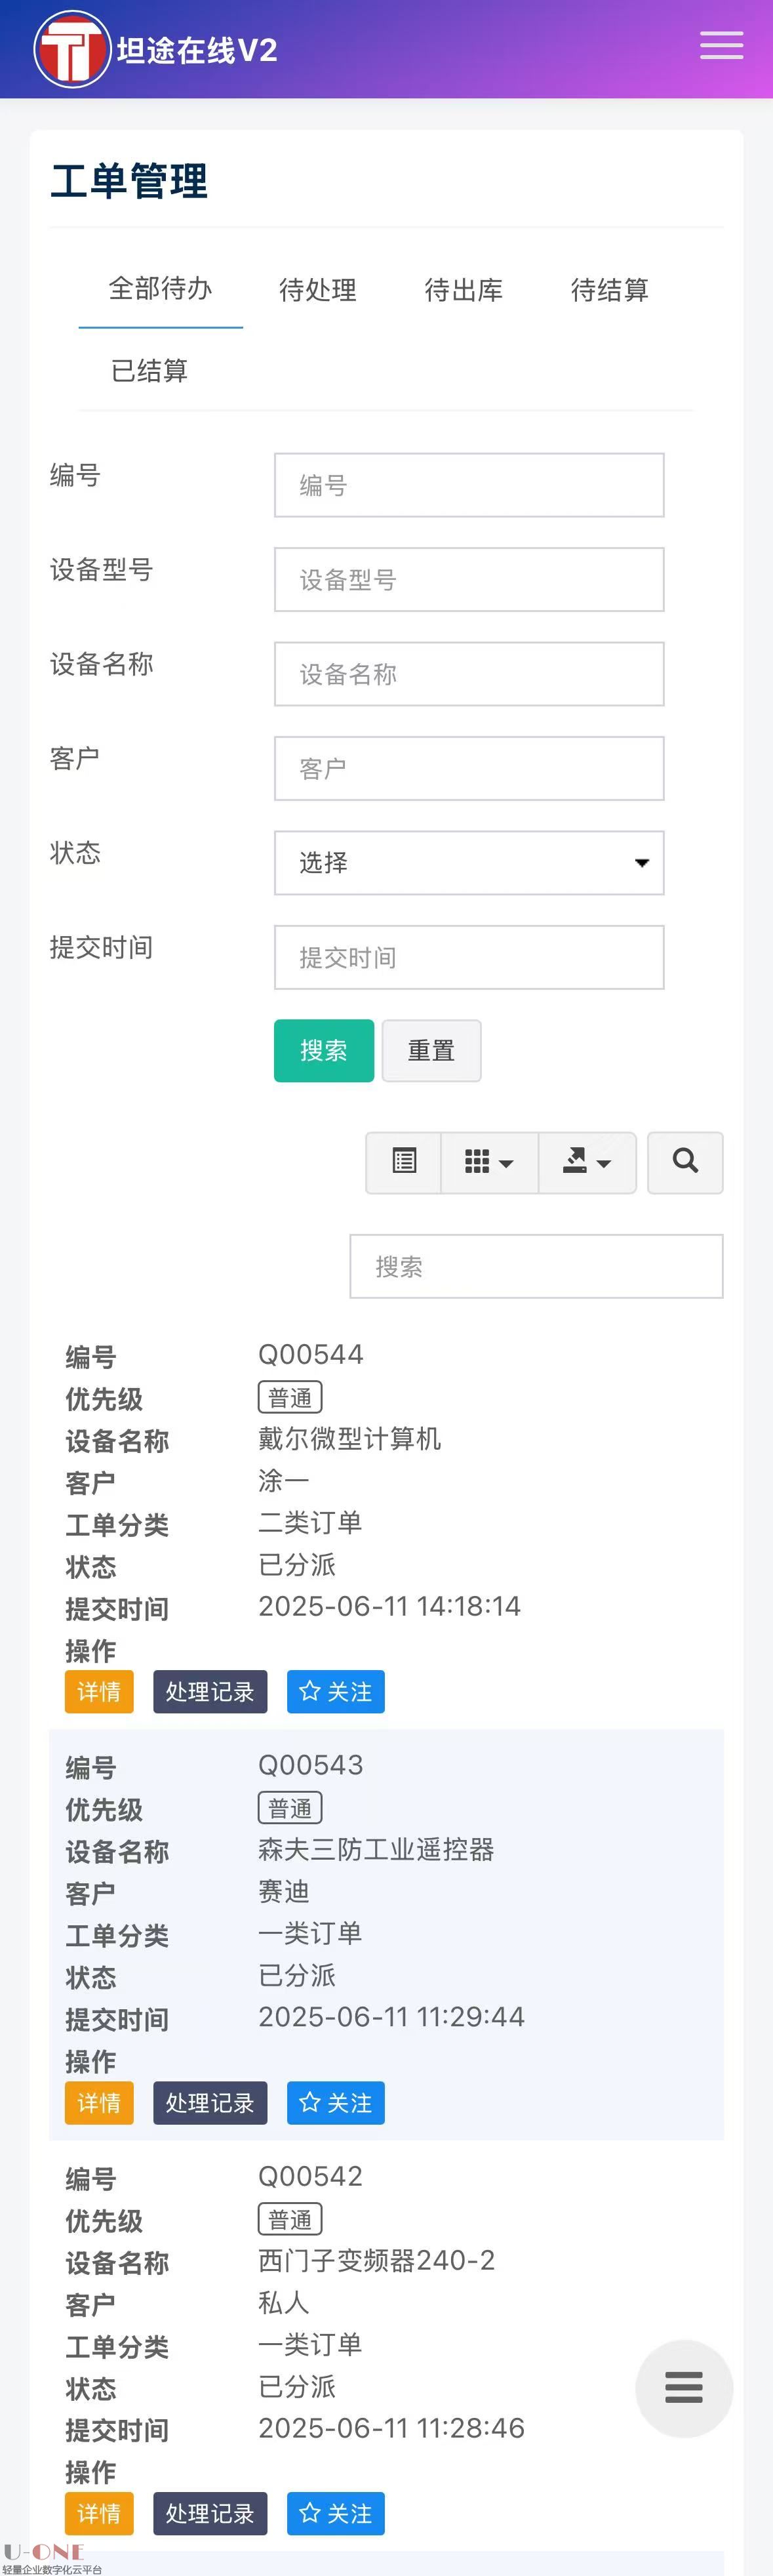Click the green 搜索 button
Viewport: 773px width, 2576px height.
click(324, 1051)
